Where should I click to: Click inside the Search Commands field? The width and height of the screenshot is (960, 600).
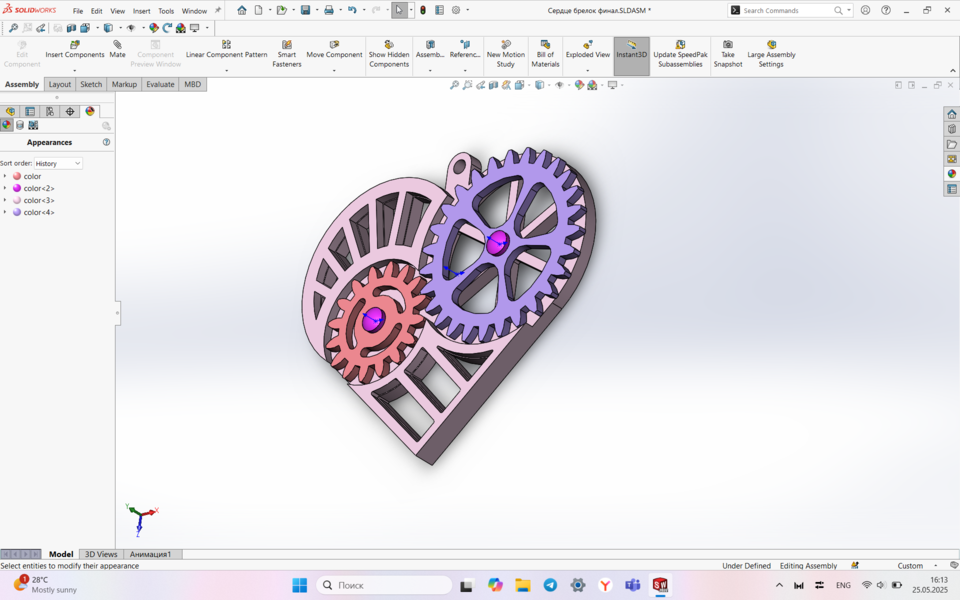[x=790, y=10]
